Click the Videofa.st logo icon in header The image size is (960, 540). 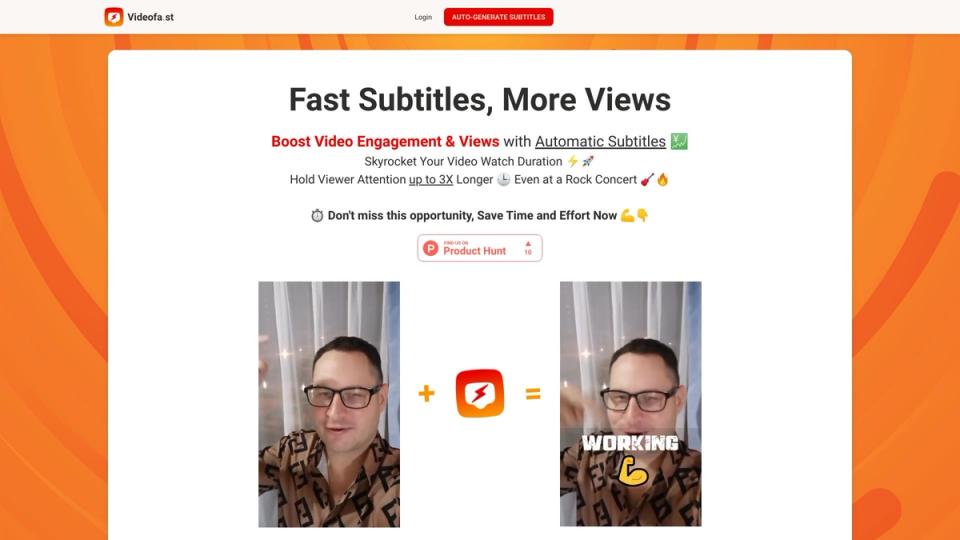(x=114, y=17)
